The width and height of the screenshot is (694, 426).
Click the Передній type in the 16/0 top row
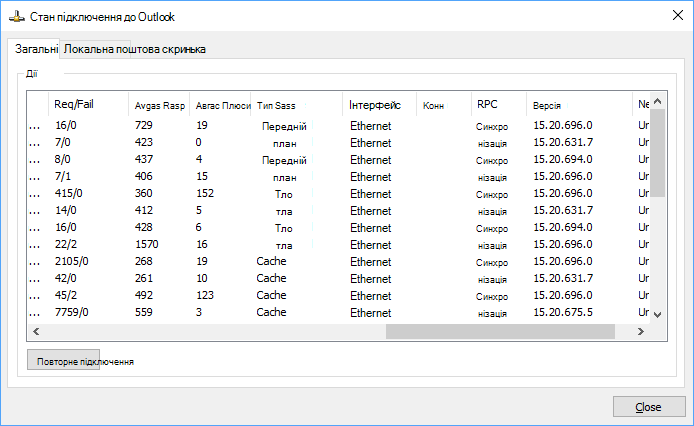click(x=284, y=127)
